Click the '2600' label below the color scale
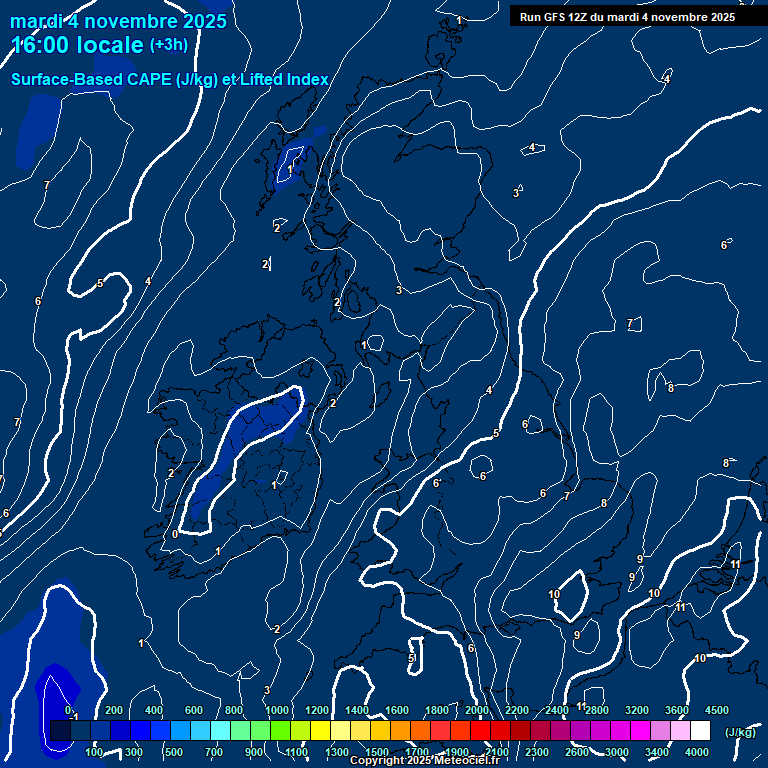 [577, 752]
